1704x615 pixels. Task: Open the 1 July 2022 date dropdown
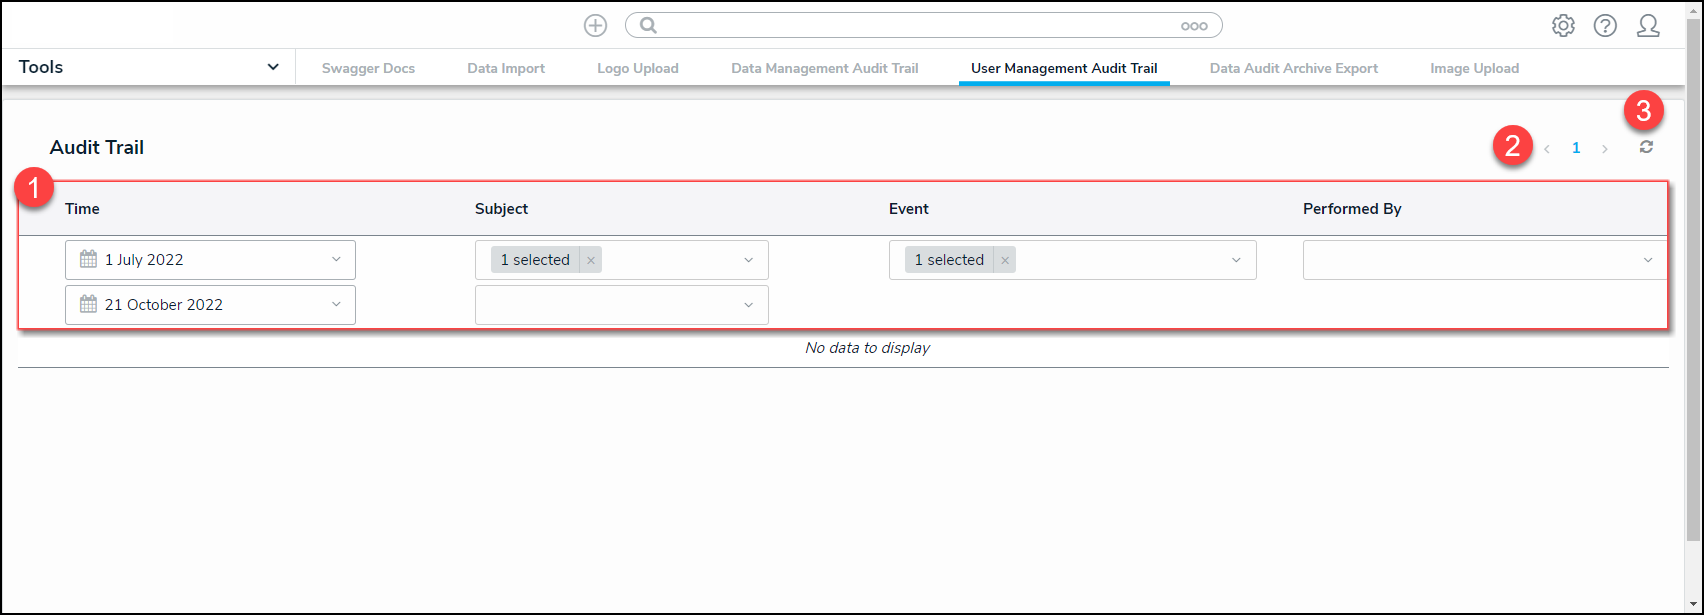point(336,260)
